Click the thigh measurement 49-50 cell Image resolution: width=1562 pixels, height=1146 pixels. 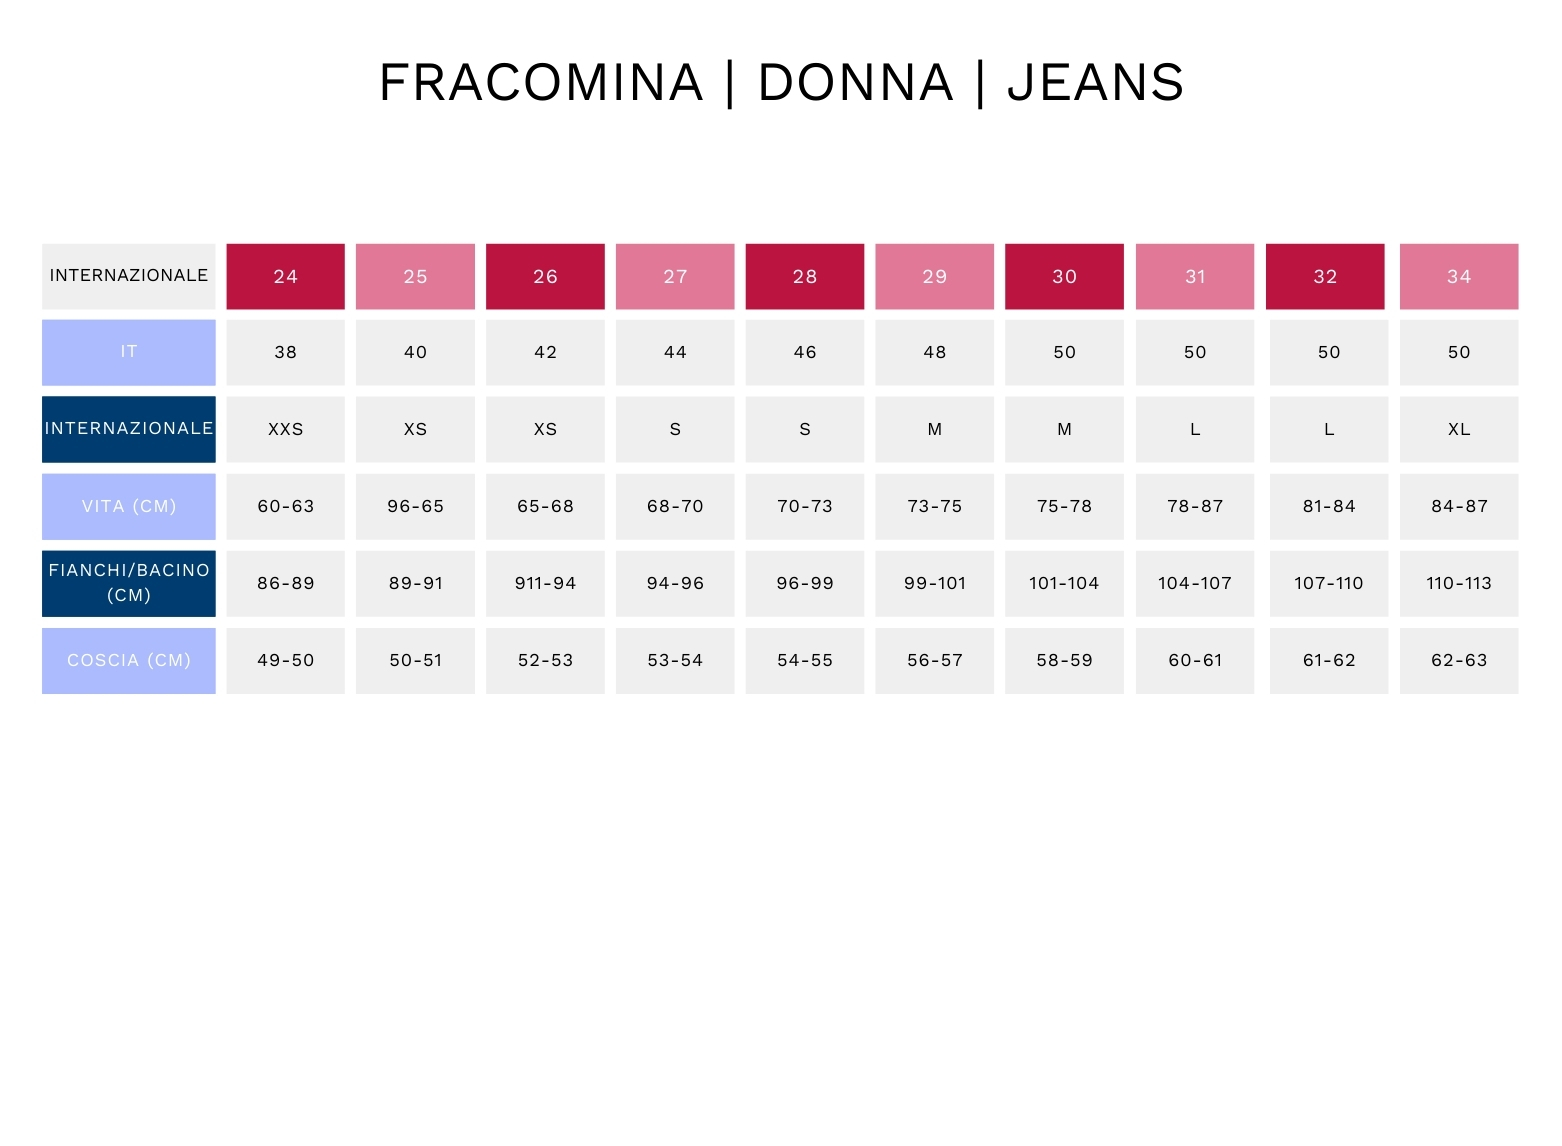[285, 660]
